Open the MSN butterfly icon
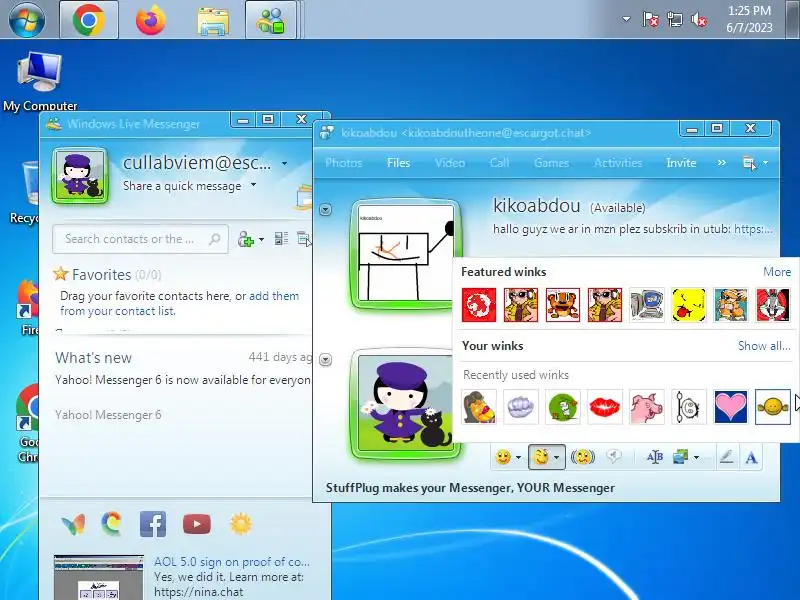800x600 pixels. (73, 524)
